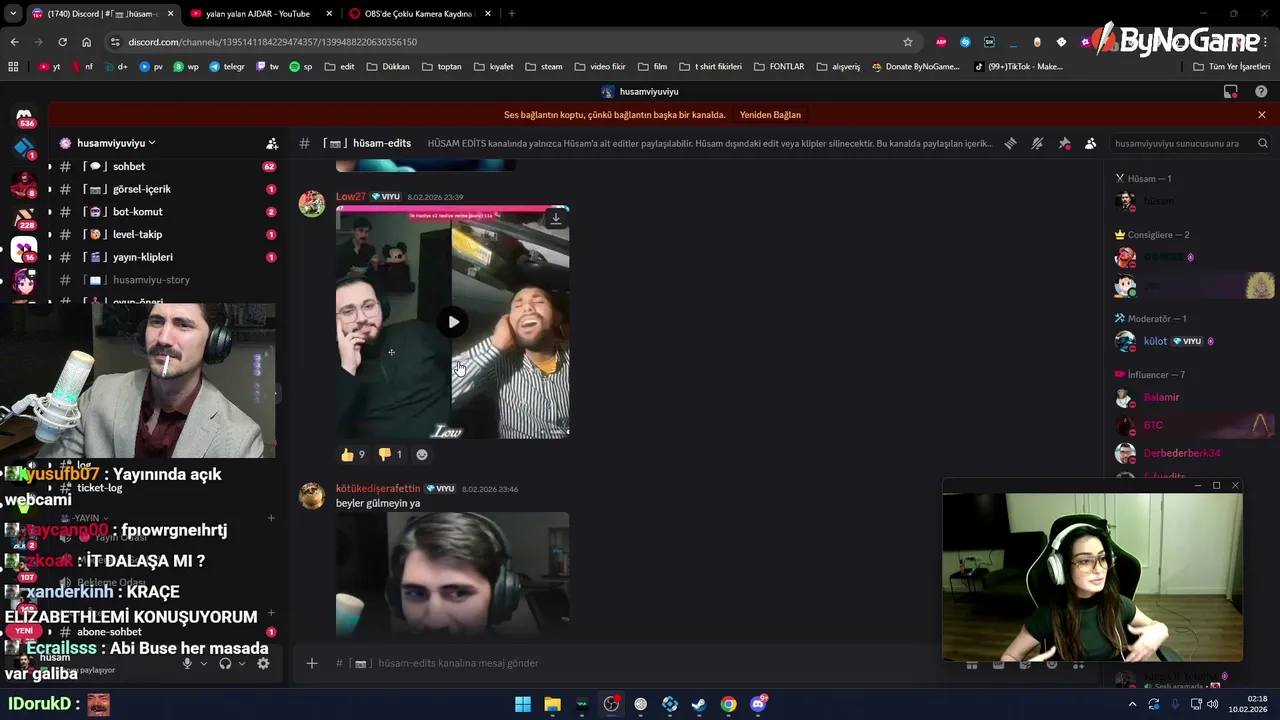The width and height of the screenshot is (1280, 720).
Task: Show hidden system tray icons
Action: pos(1132,704)
